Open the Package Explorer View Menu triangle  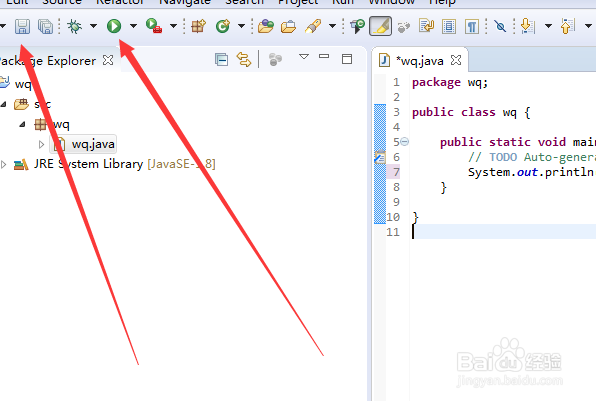(304, 57)
